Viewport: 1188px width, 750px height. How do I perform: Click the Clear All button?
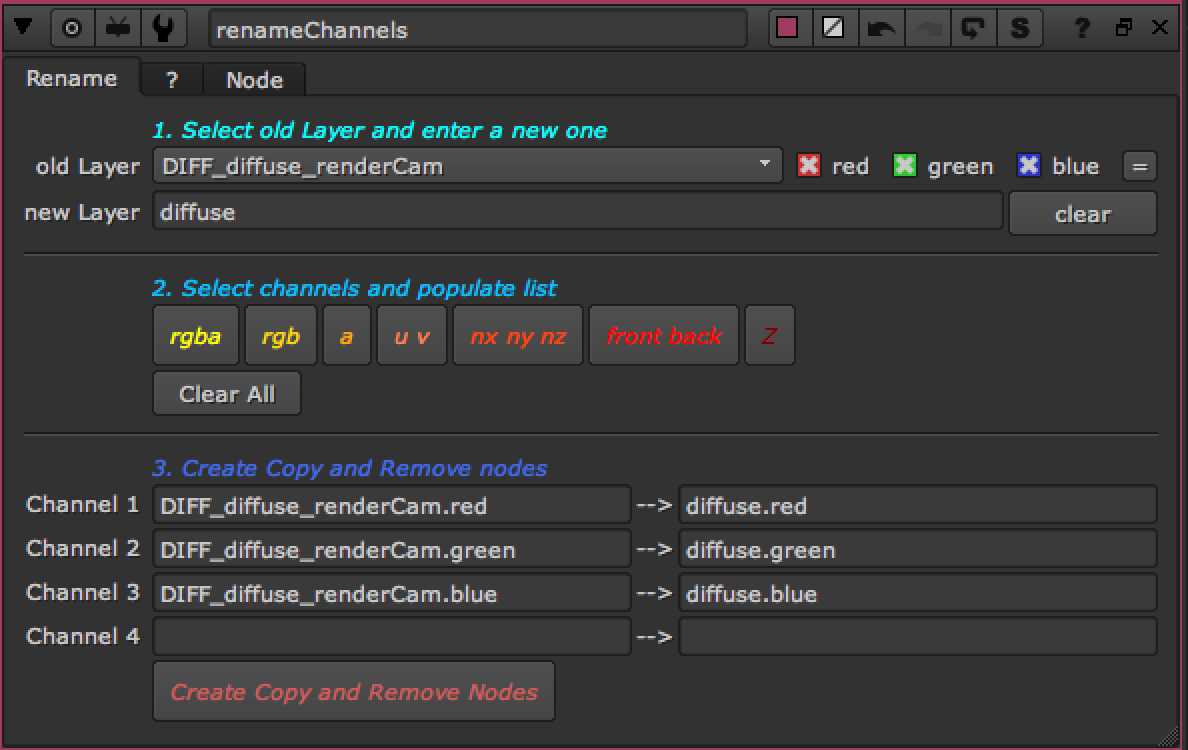point(227,394)
